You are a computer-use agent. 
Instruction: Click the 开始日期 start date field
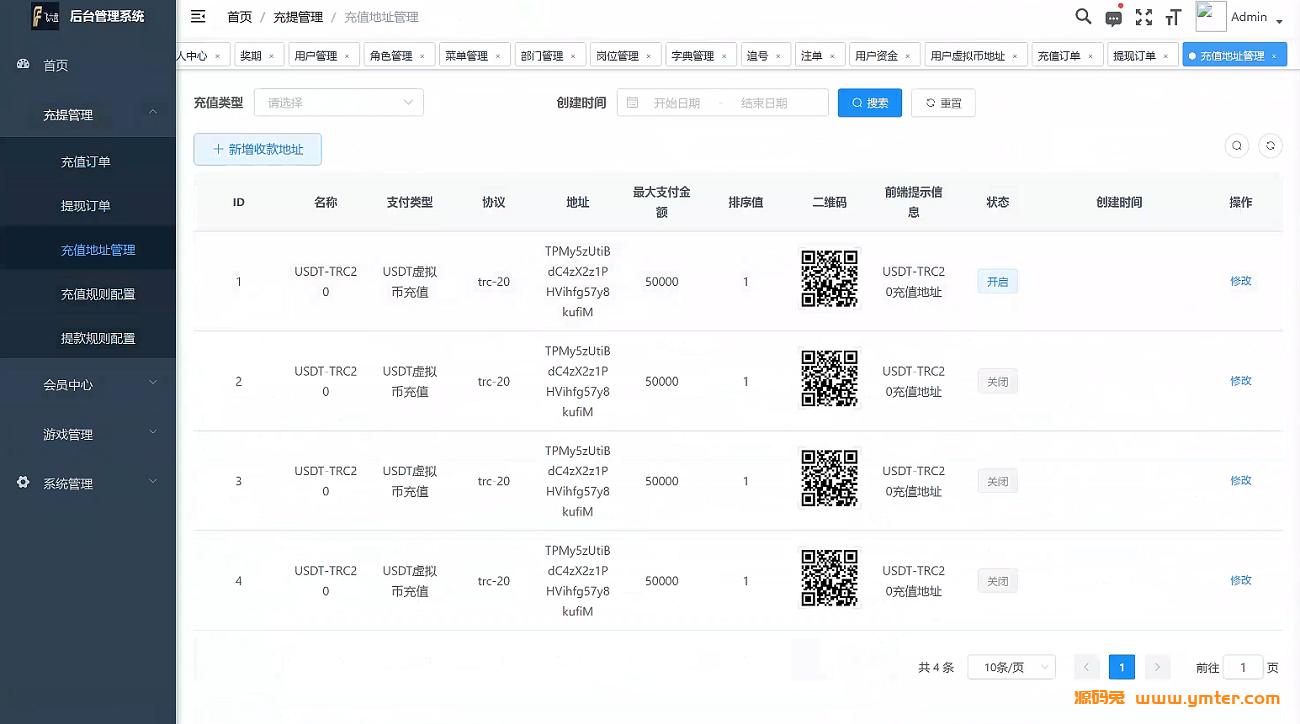pos(677,103)
